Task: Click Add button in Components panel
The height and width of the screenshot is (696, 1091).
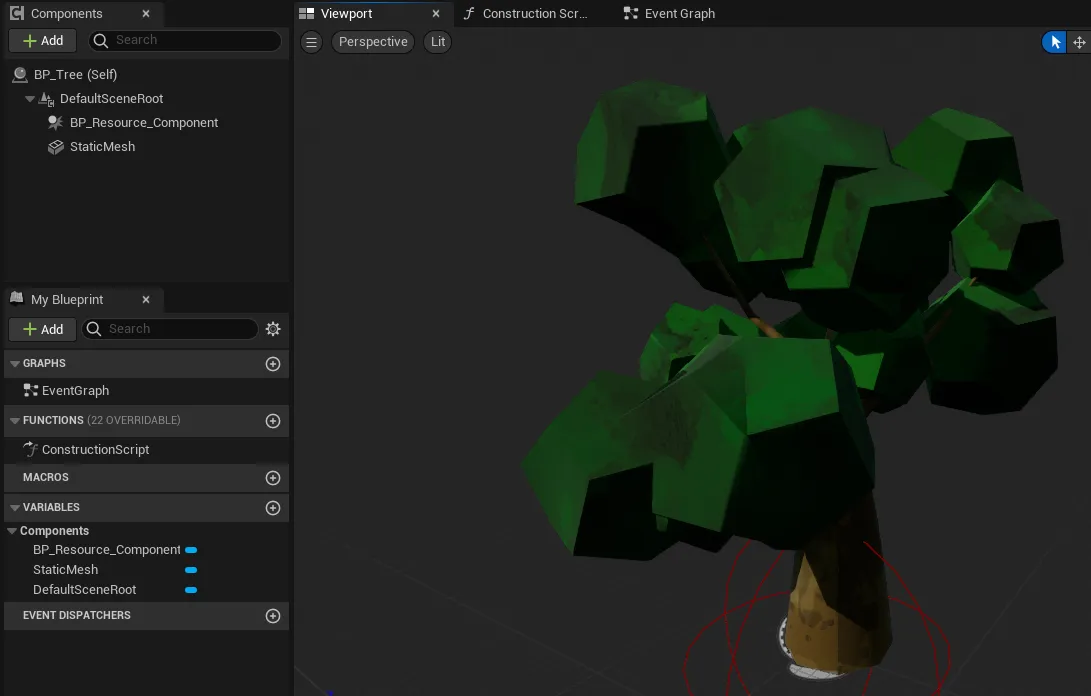Action: pyautogui.click(x=42, y=40)
